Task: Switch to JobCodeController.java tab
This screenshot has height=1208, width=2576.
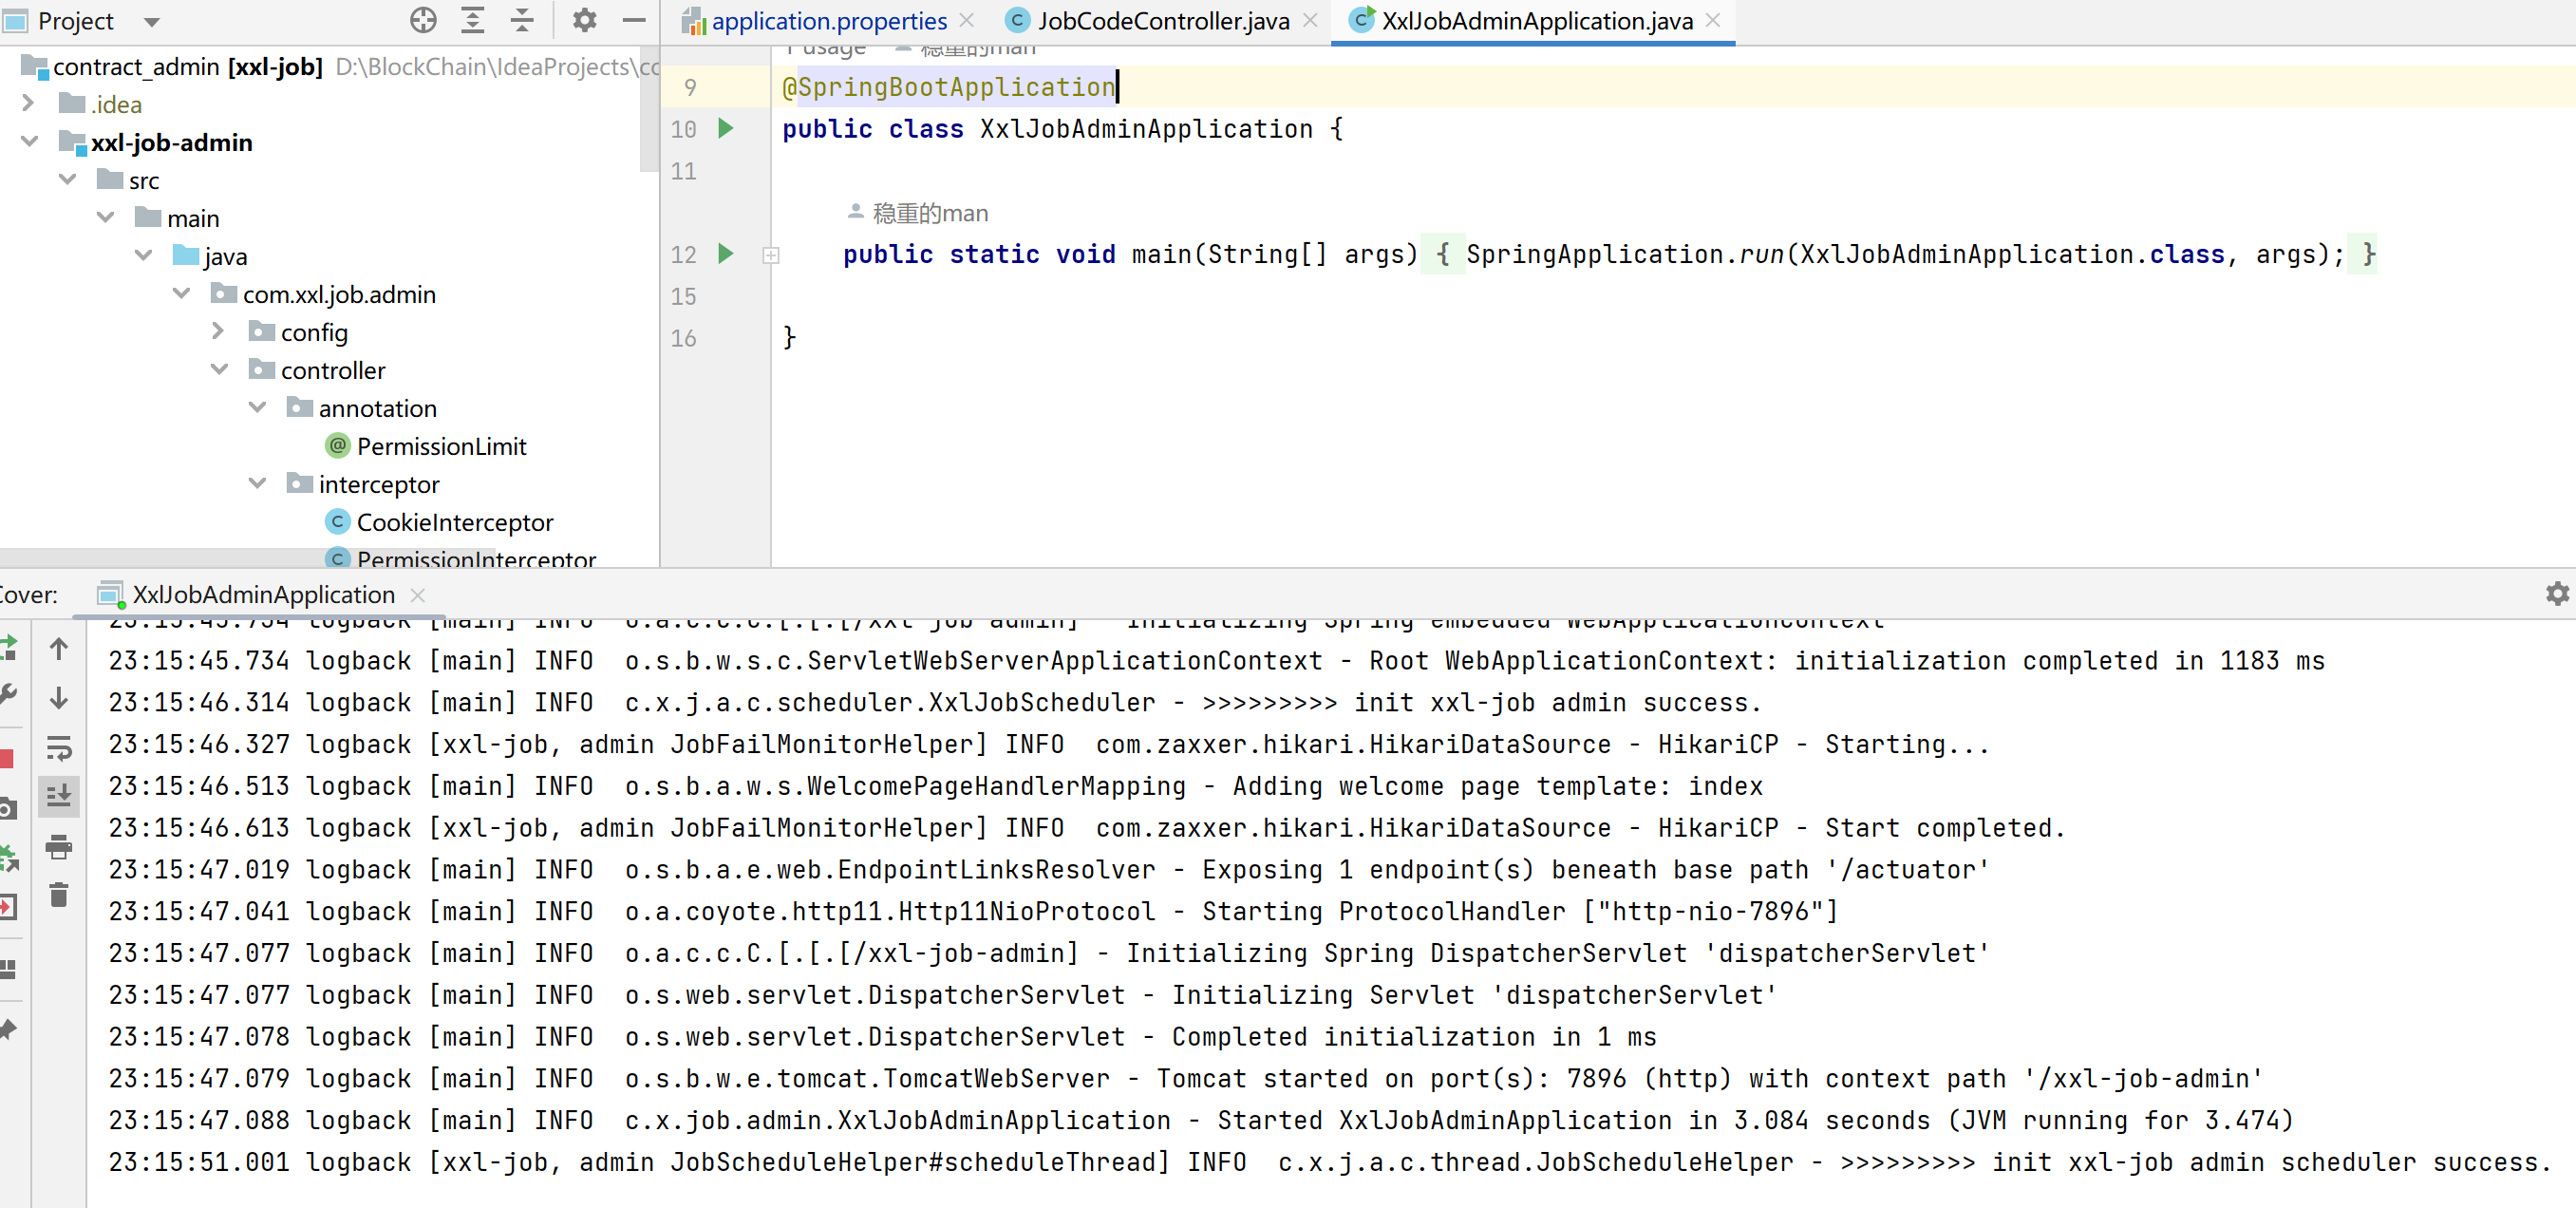Action: point(1162,21)
